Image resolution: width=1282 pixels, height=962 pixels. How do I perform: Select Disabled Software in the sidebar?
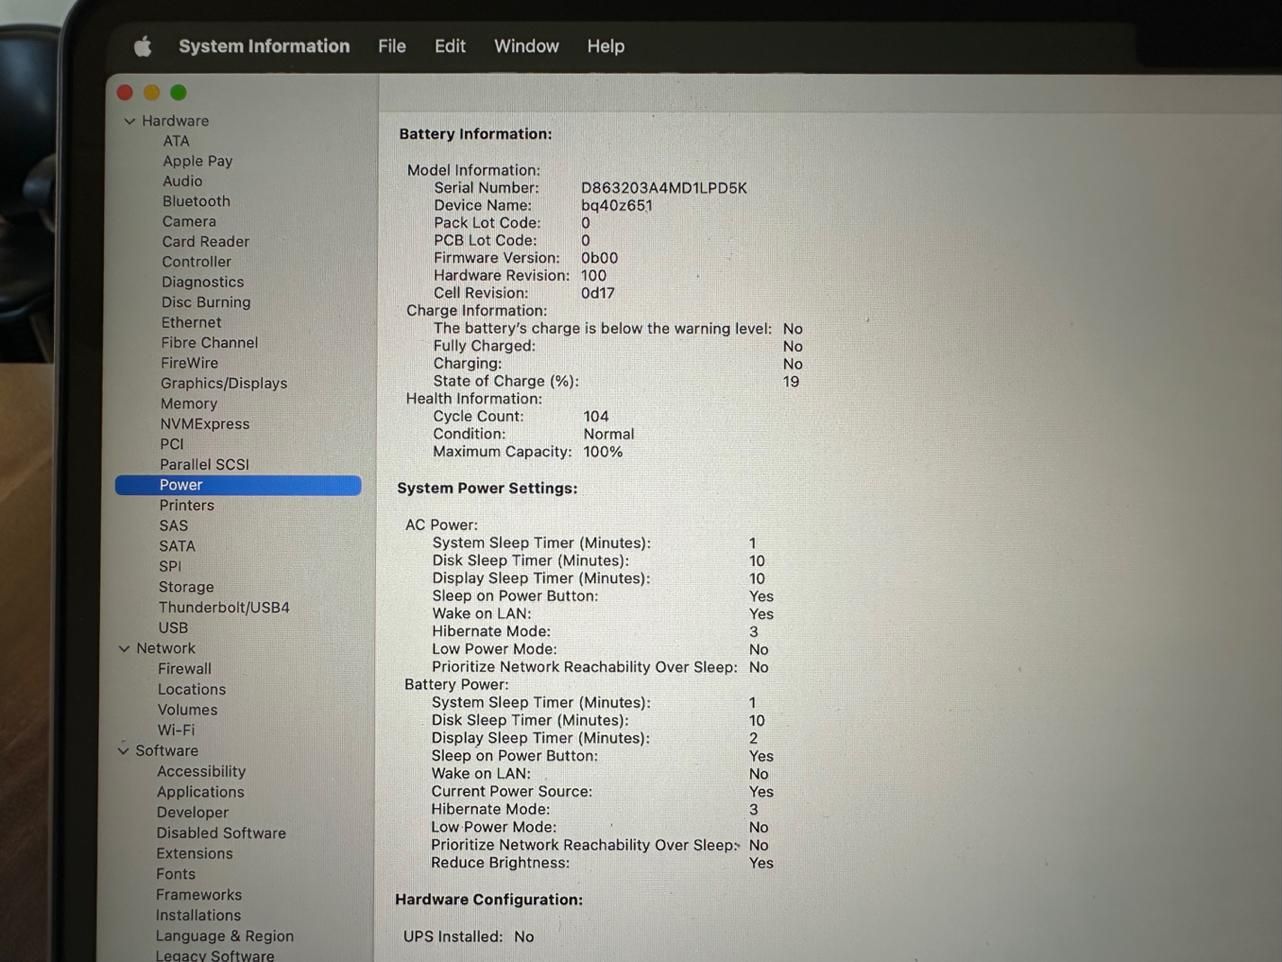click(x=221, y=833)
